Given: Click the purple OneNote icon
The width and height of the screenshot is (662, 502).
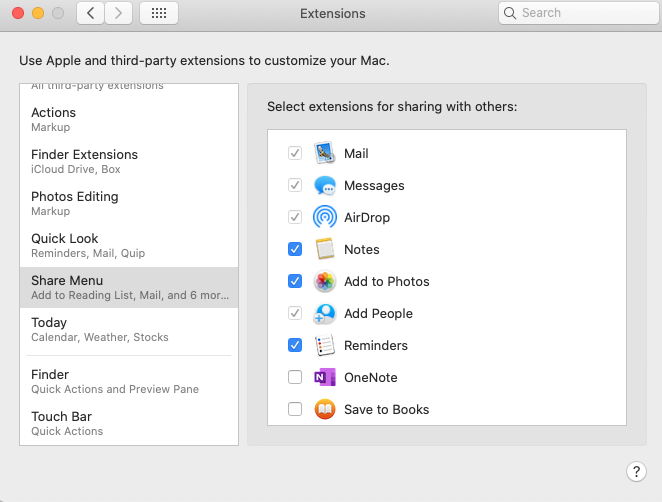Looking at the screenshot, I should pyautogui.click(x=324, y=377).
